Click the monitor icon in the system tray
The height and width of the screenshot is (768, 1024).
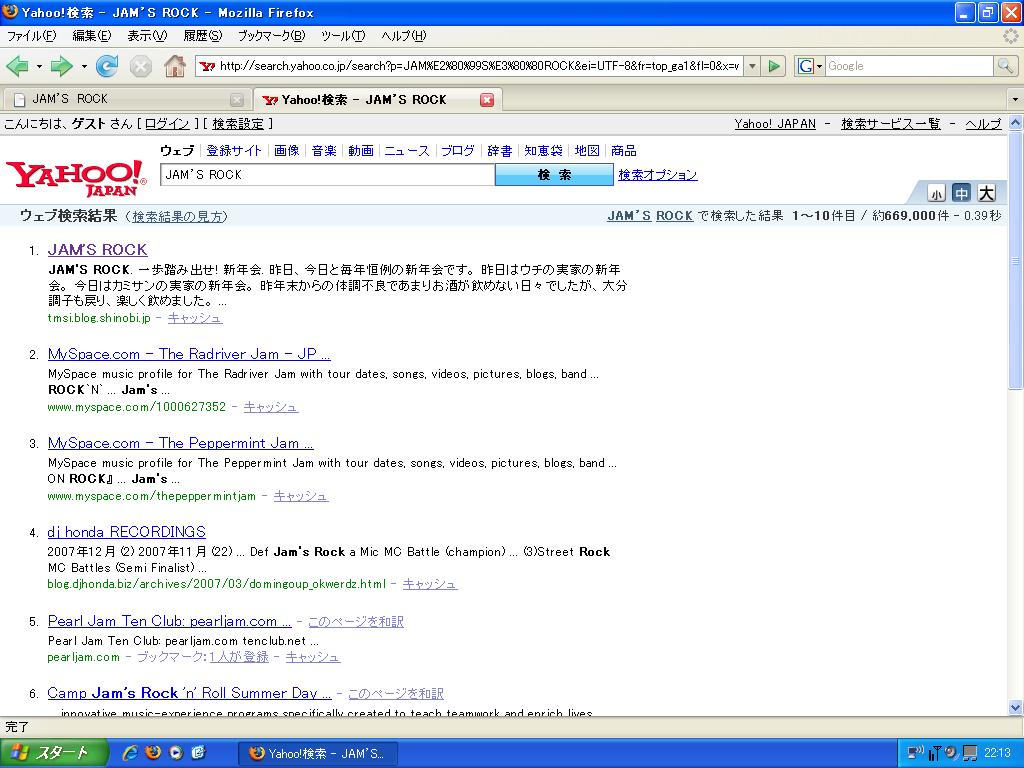click(x=970, y=754)
